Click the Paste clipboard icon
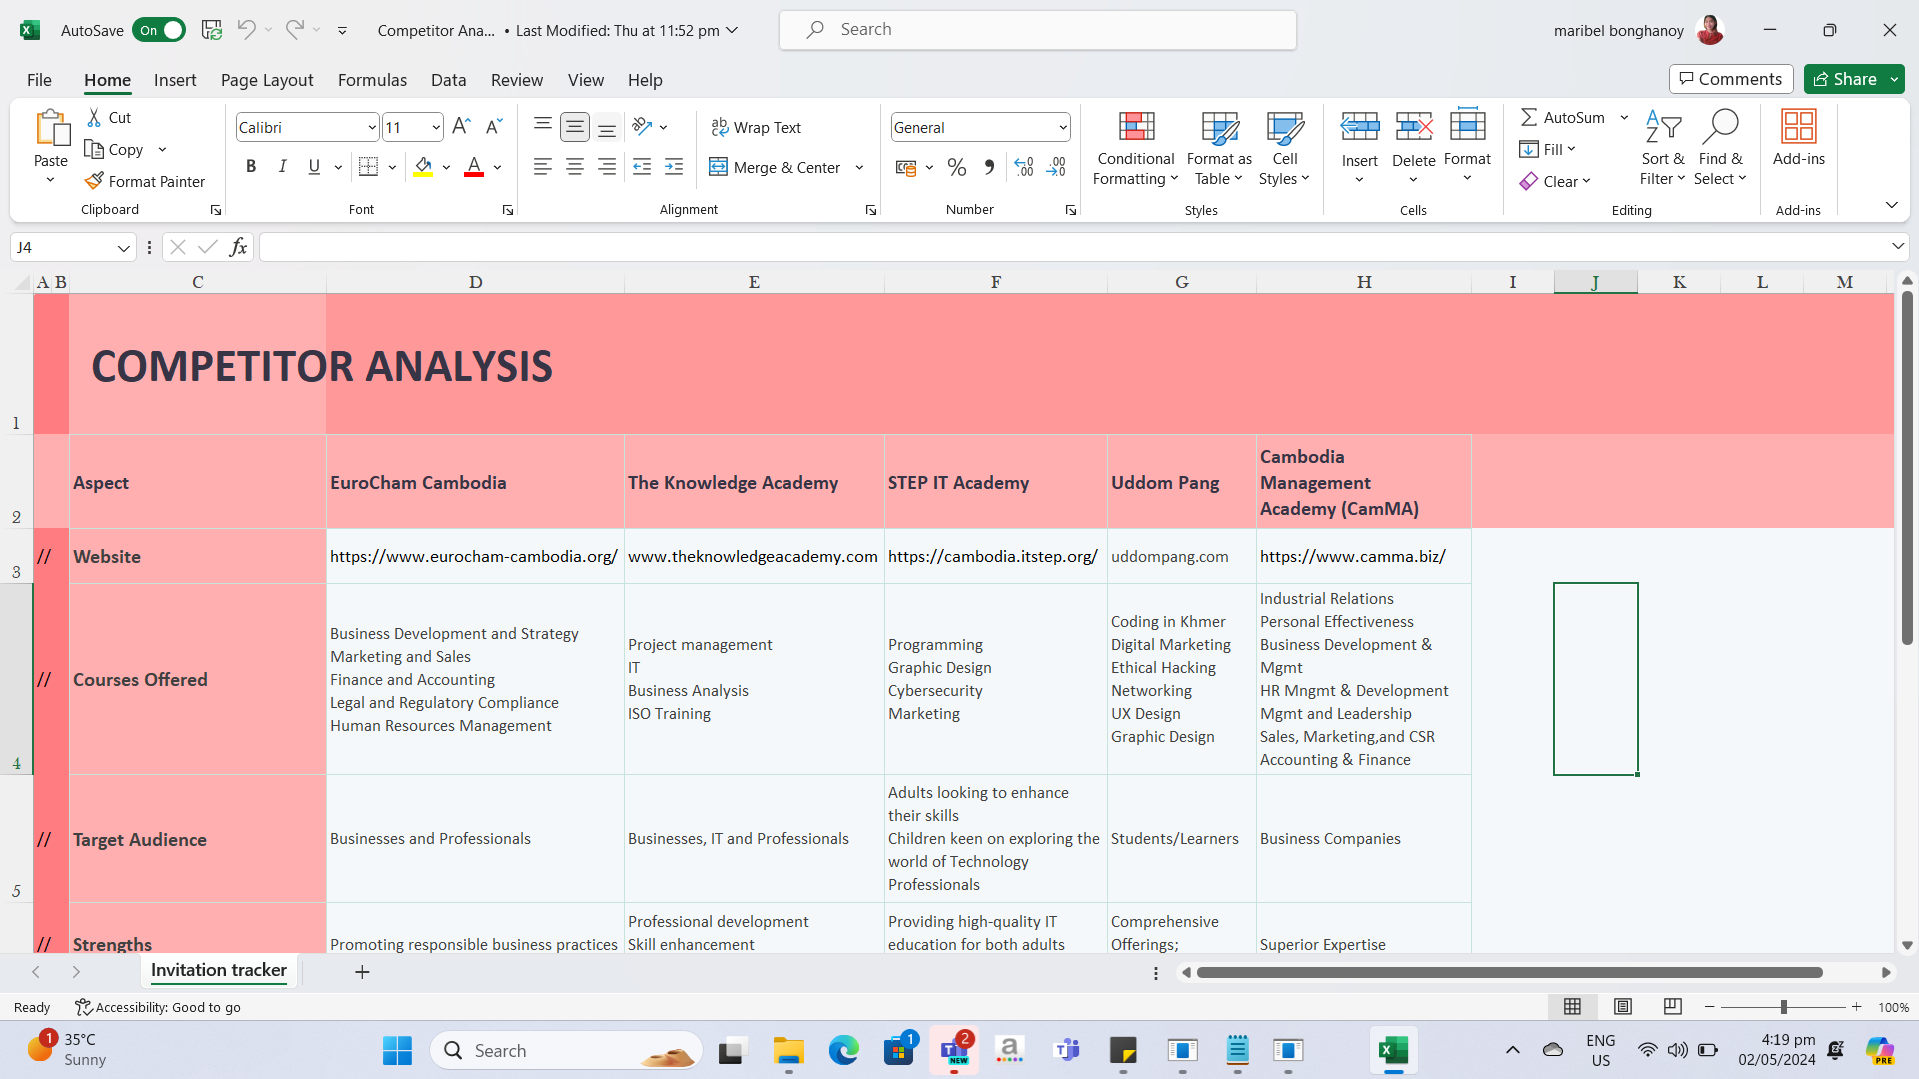This screenshot has width=1919, height=1079. [51, 129]
